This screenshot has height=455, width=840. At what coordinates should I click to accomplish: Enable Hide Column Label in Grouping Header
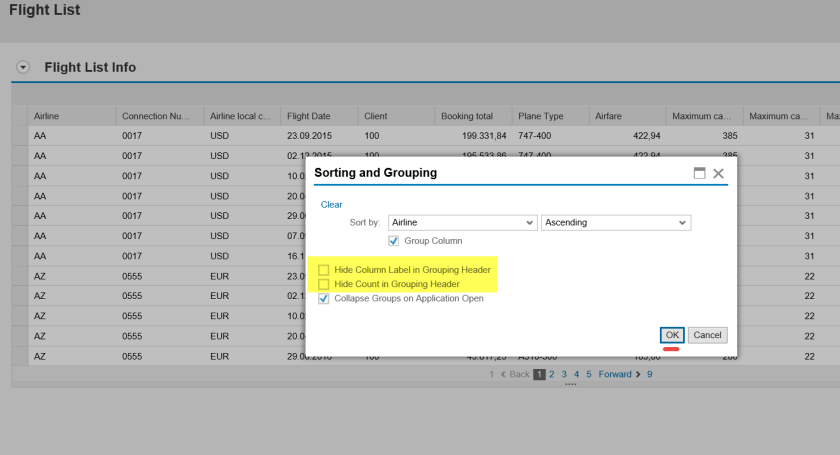click(324, 270)
